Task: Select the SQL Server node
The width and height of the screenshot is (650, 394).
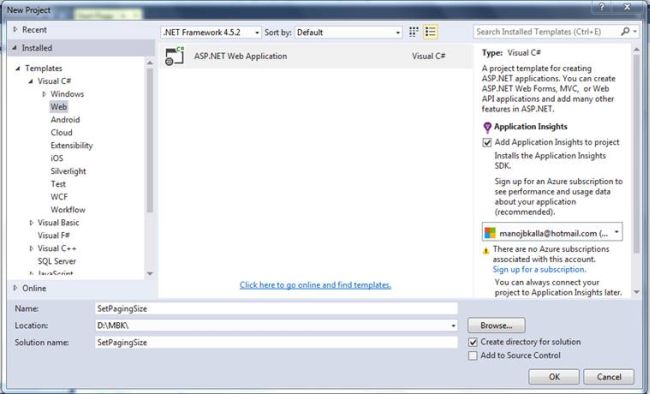Action: coord(57,261)
